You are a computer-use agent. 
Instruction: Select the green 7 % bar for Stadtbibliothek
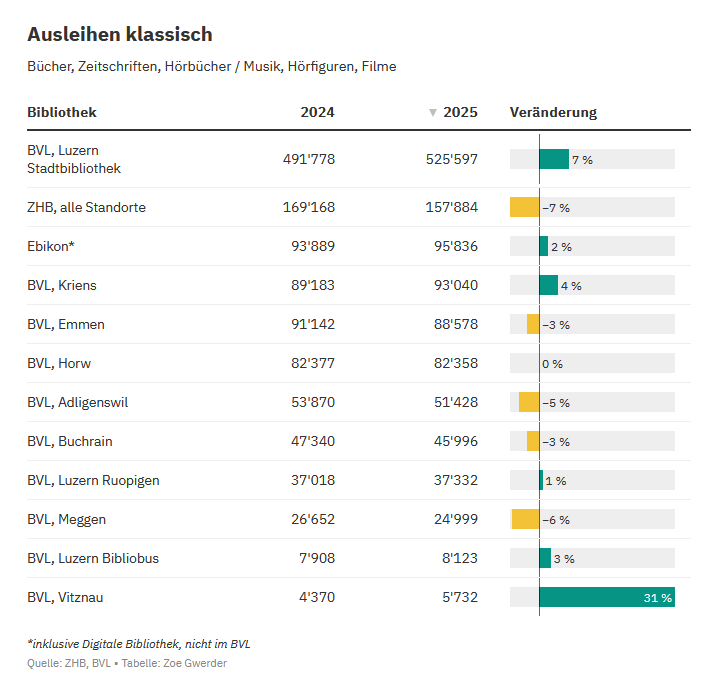click(553, 159)
